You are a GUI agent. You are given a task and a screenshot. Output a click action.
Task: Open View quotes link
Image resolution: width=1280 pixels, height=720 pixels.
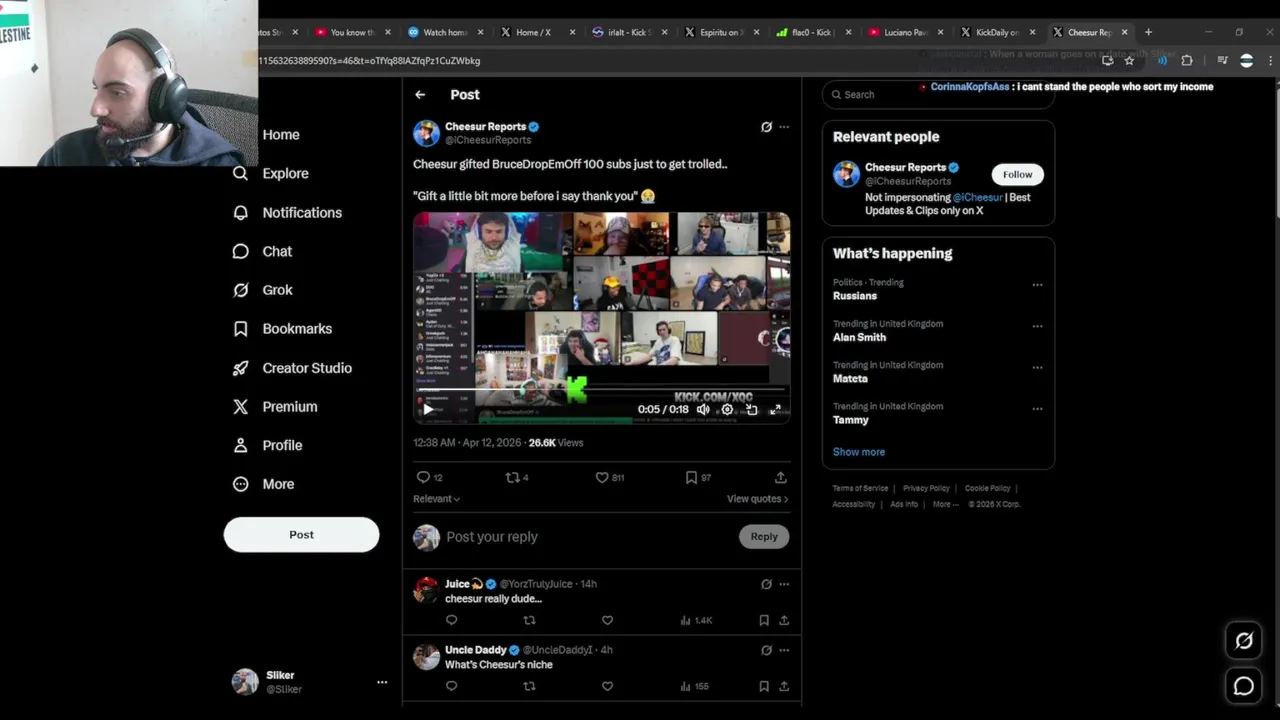[757, 499]
